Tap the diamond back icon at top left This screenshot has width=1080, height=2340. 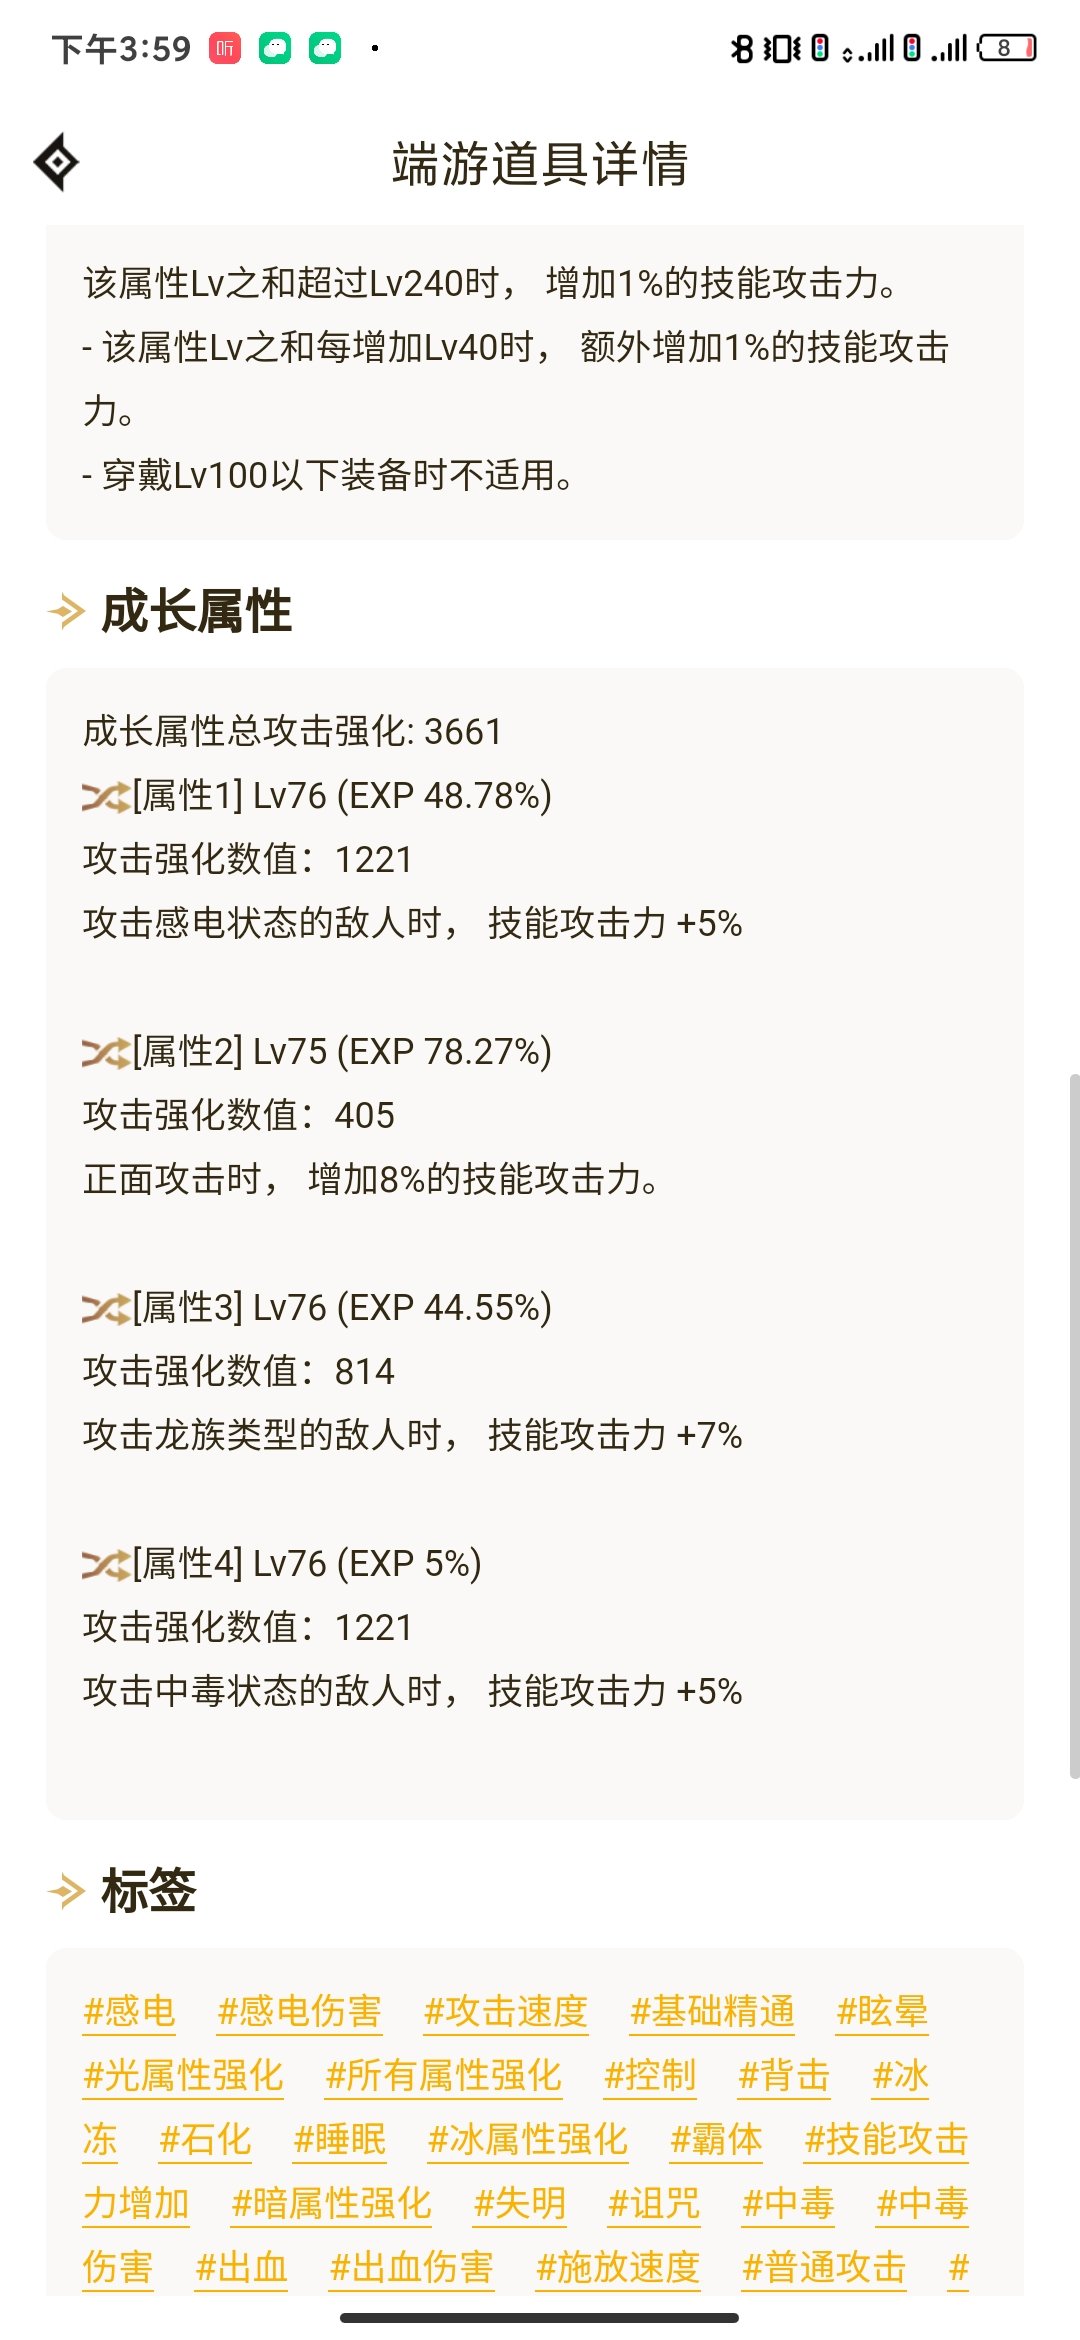point(56,162)
